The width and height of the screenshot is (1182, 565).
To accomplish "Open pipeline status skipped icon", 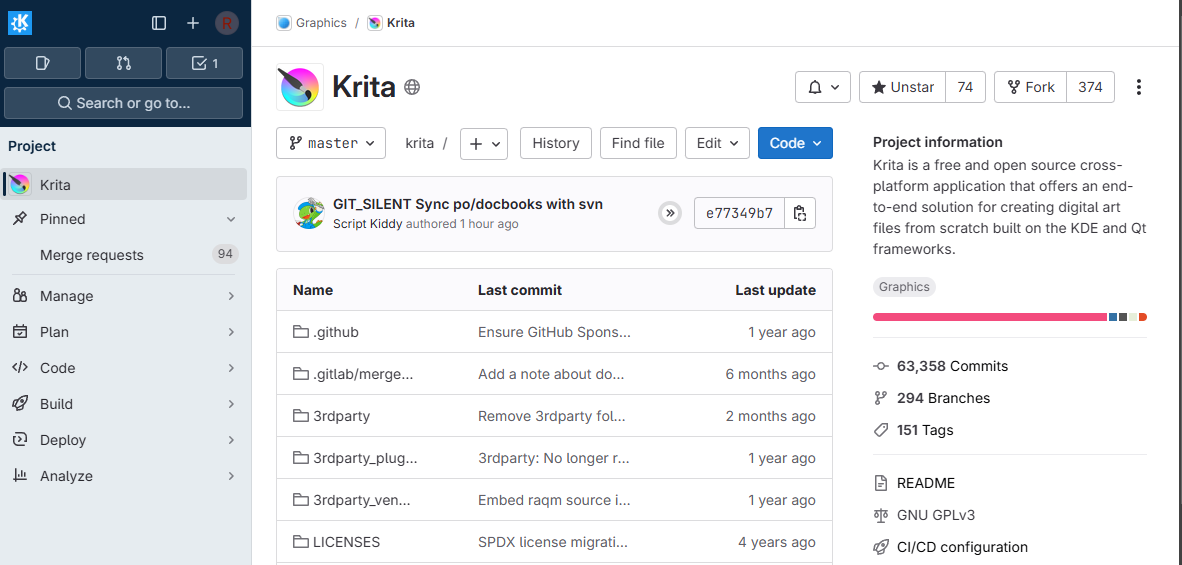I will pos(669,213).
